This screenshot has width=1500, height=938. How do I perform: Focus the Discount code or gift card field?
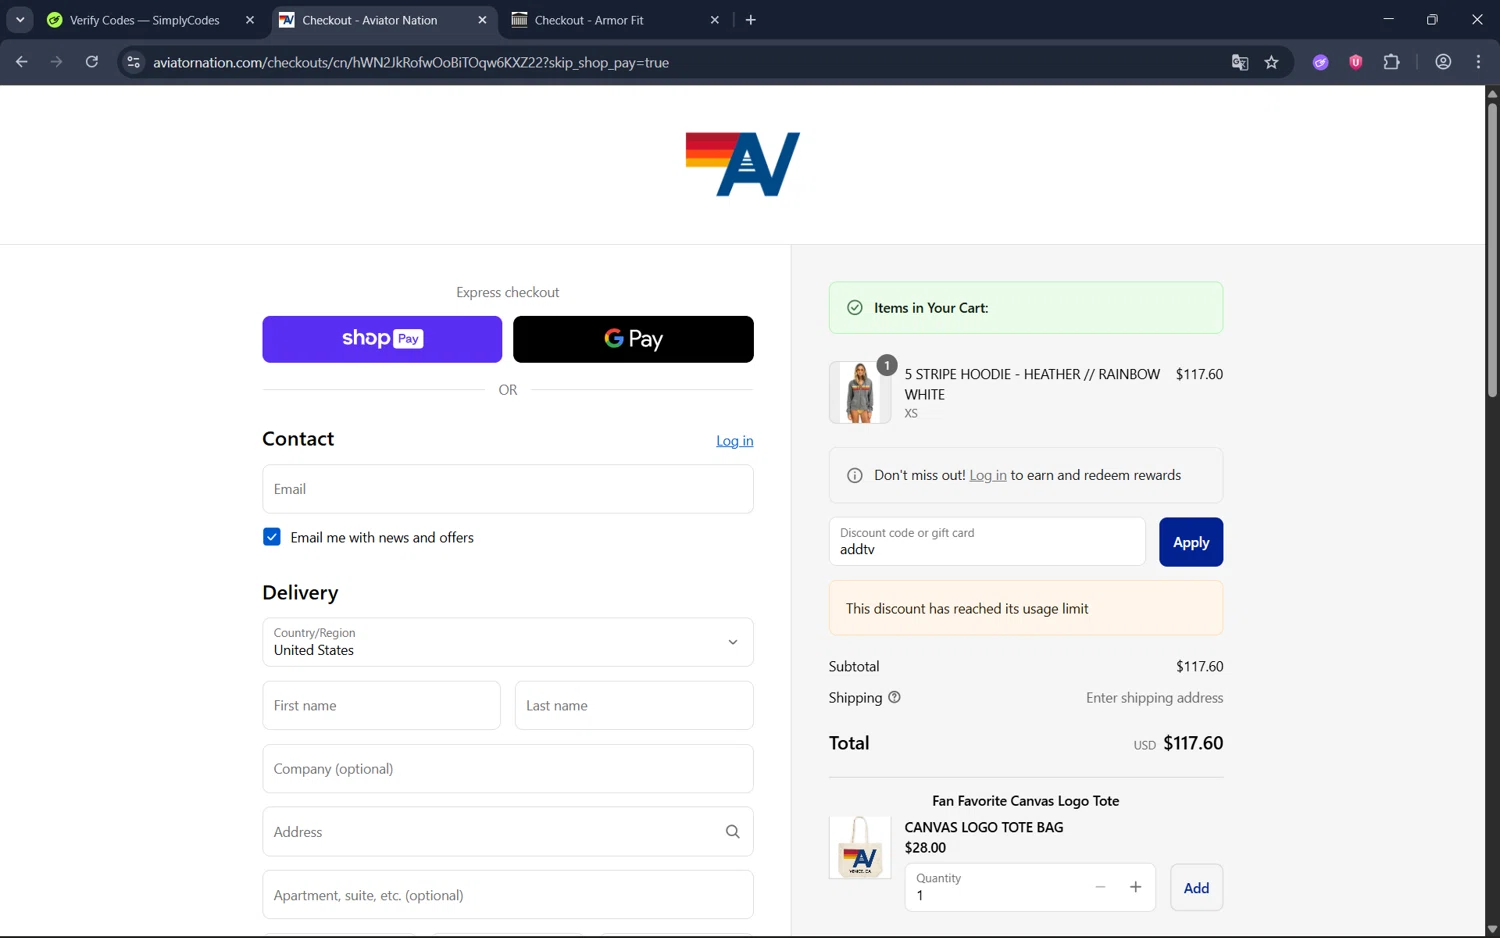(987, 542)
